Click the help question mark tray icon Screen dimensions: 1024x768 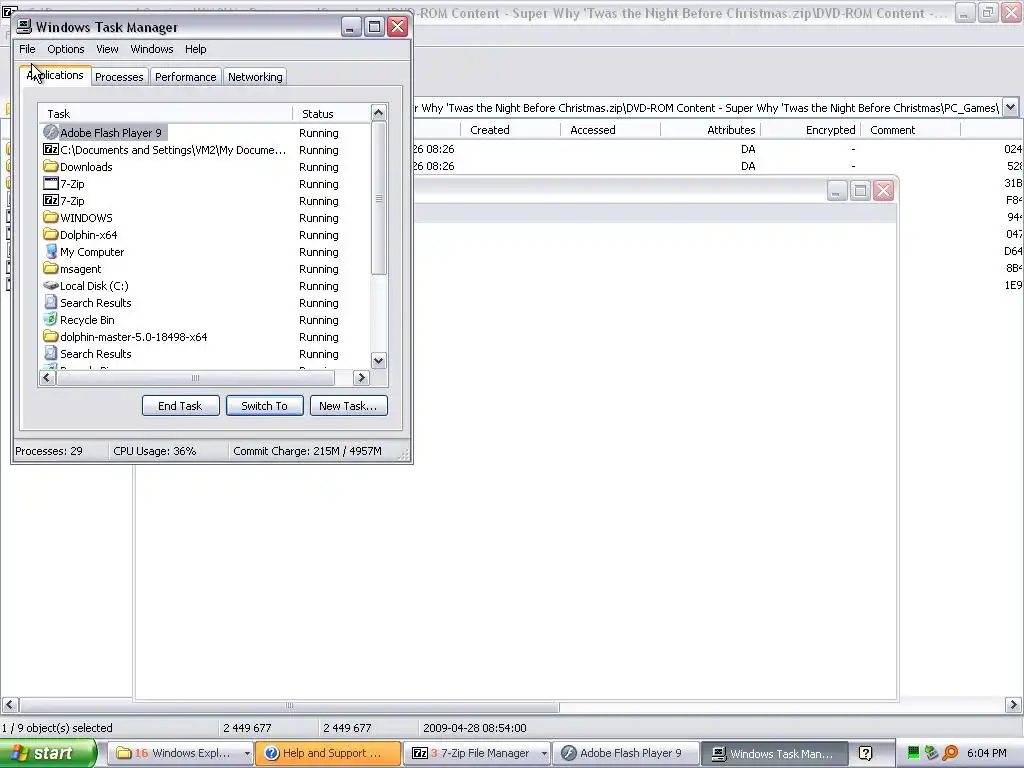[865, 754]
